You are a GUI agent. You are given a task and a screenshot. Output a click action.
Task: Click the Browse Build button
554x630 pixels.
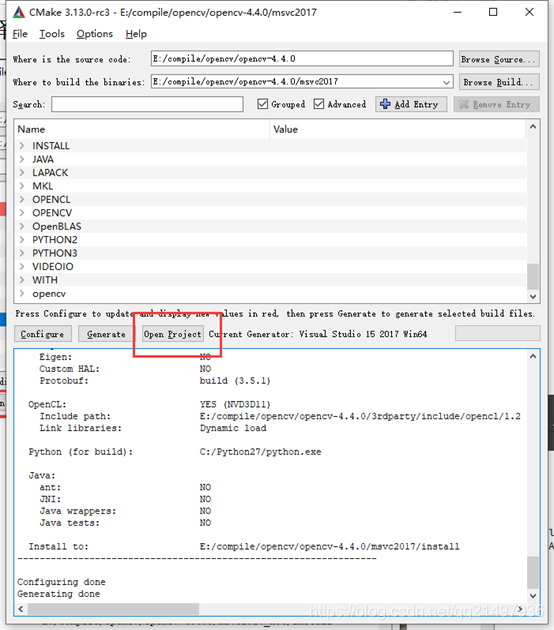499,82
